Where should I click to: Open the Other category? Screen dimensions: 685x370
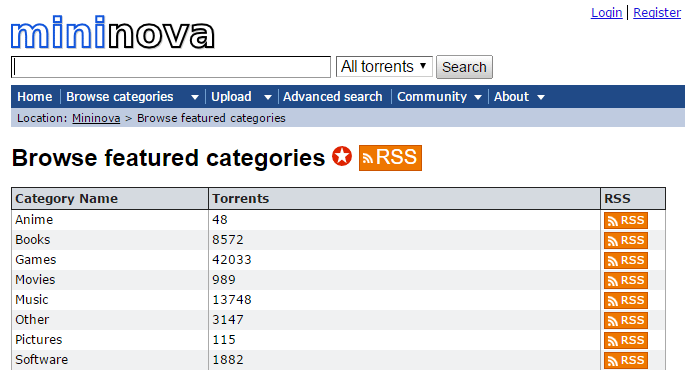click(x=32, y=320)
